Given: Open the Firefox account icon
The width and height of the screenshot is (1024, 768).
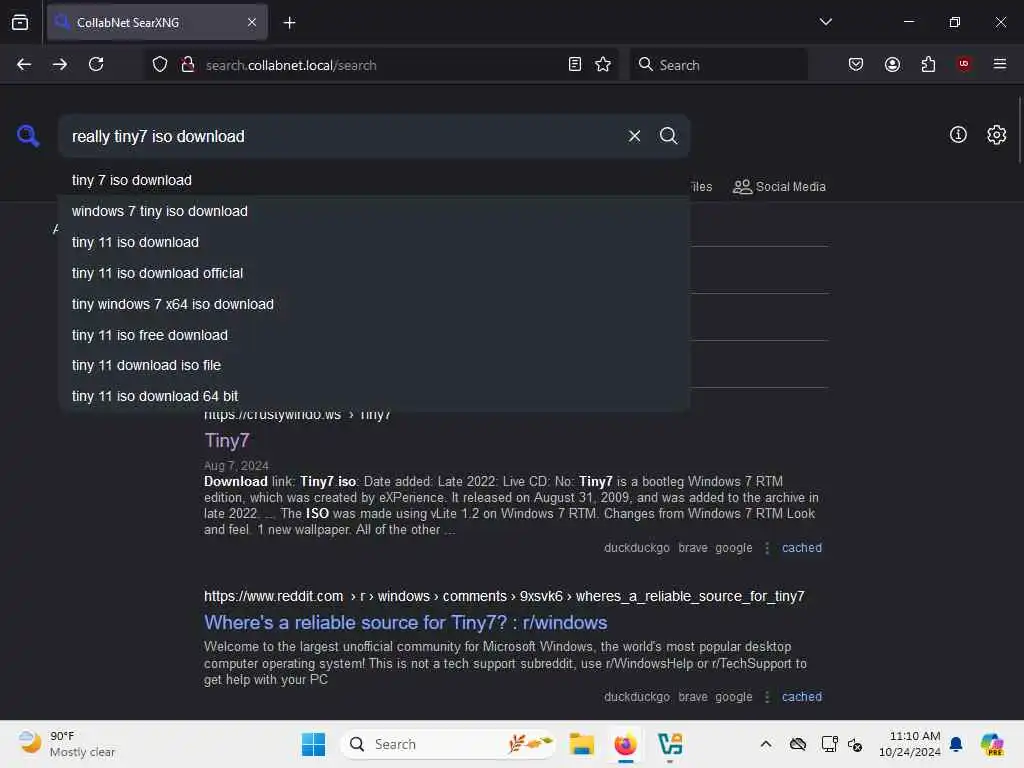Looking at the screenshot, I should (x=892, y=64).
